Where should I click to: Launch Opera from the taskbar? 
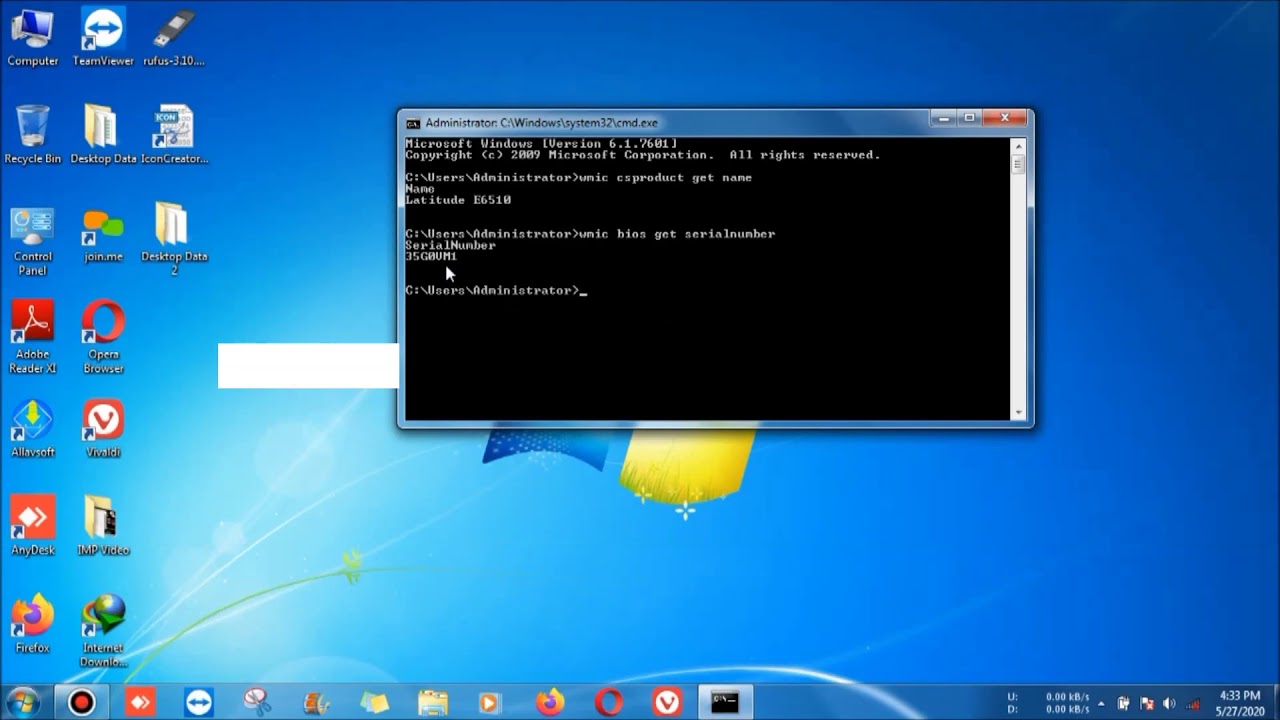coord(609,702)
